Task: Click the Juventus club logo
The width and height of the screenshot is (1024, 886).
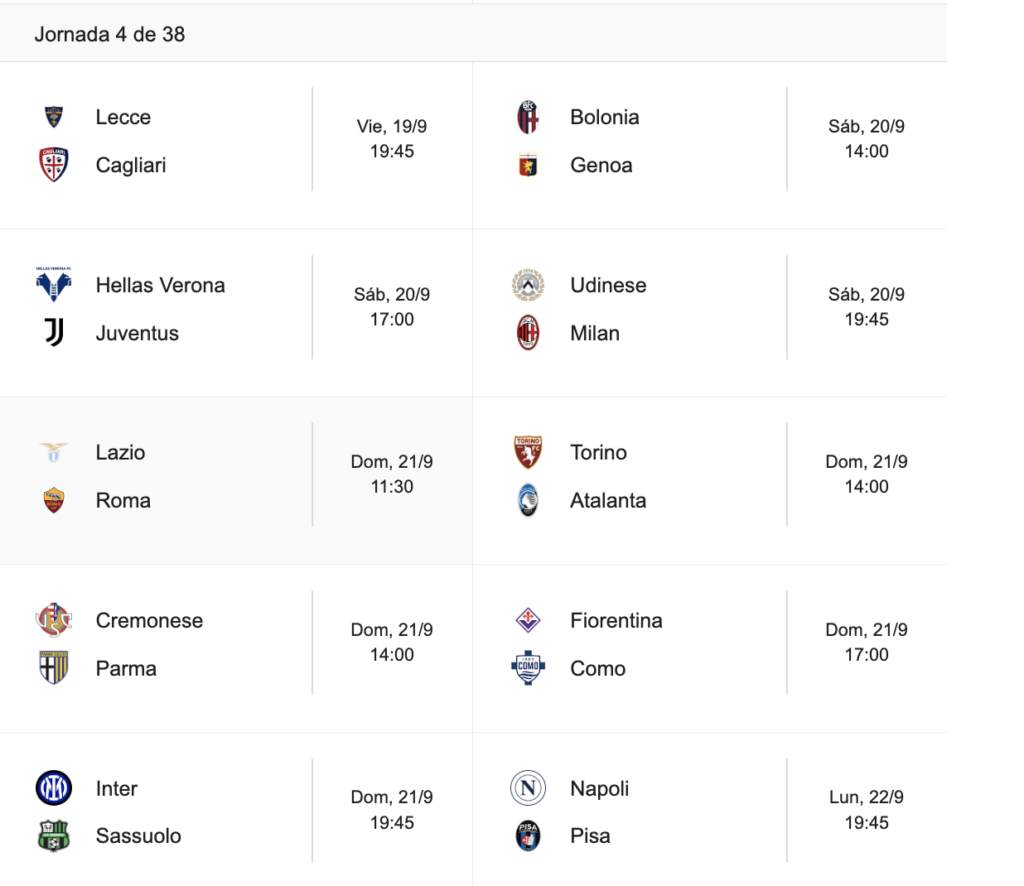Action: point(54,333)
